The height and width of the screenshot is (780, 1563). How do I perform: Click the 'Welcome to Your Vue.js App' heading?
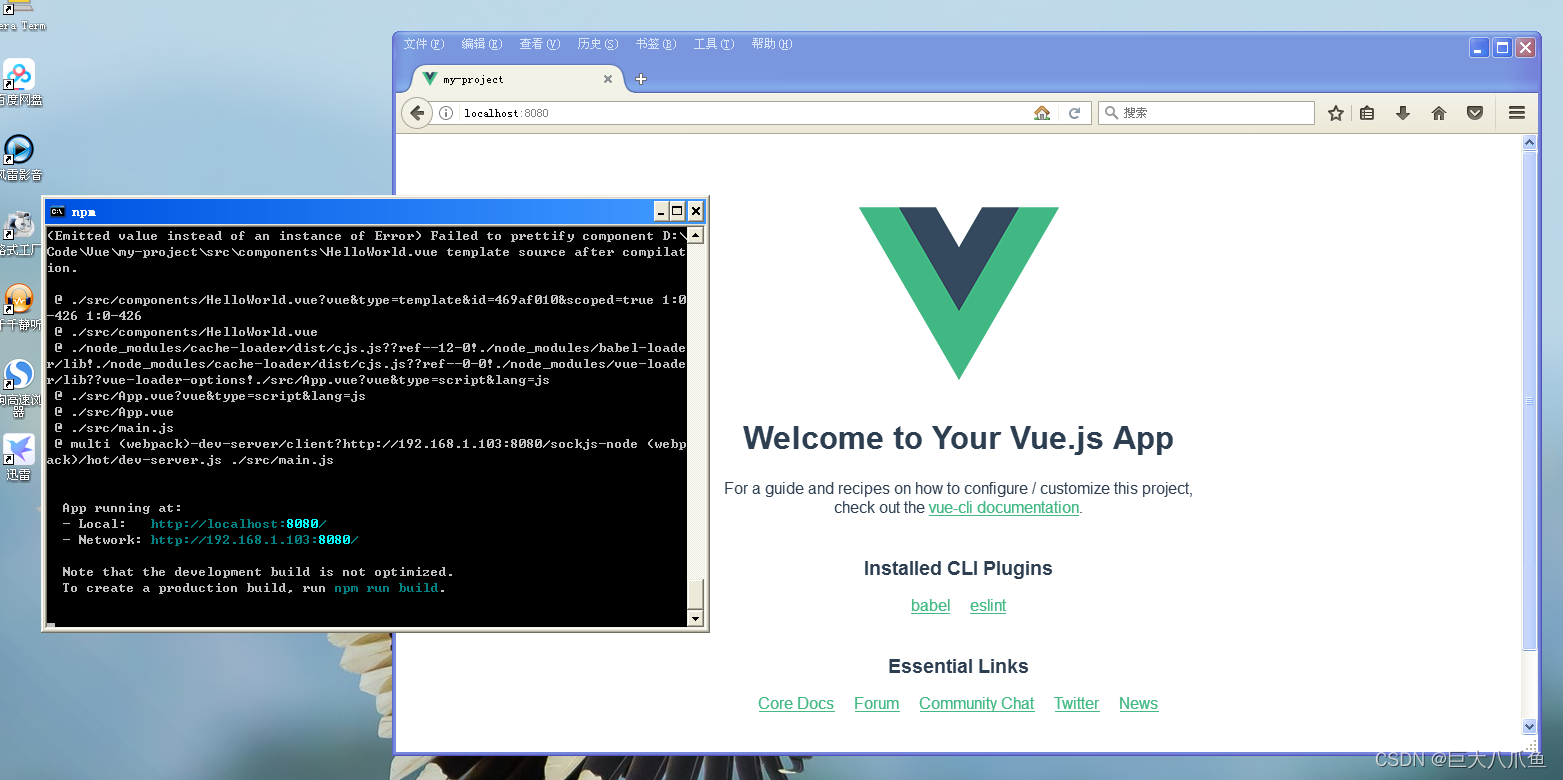tap(958, 438)
